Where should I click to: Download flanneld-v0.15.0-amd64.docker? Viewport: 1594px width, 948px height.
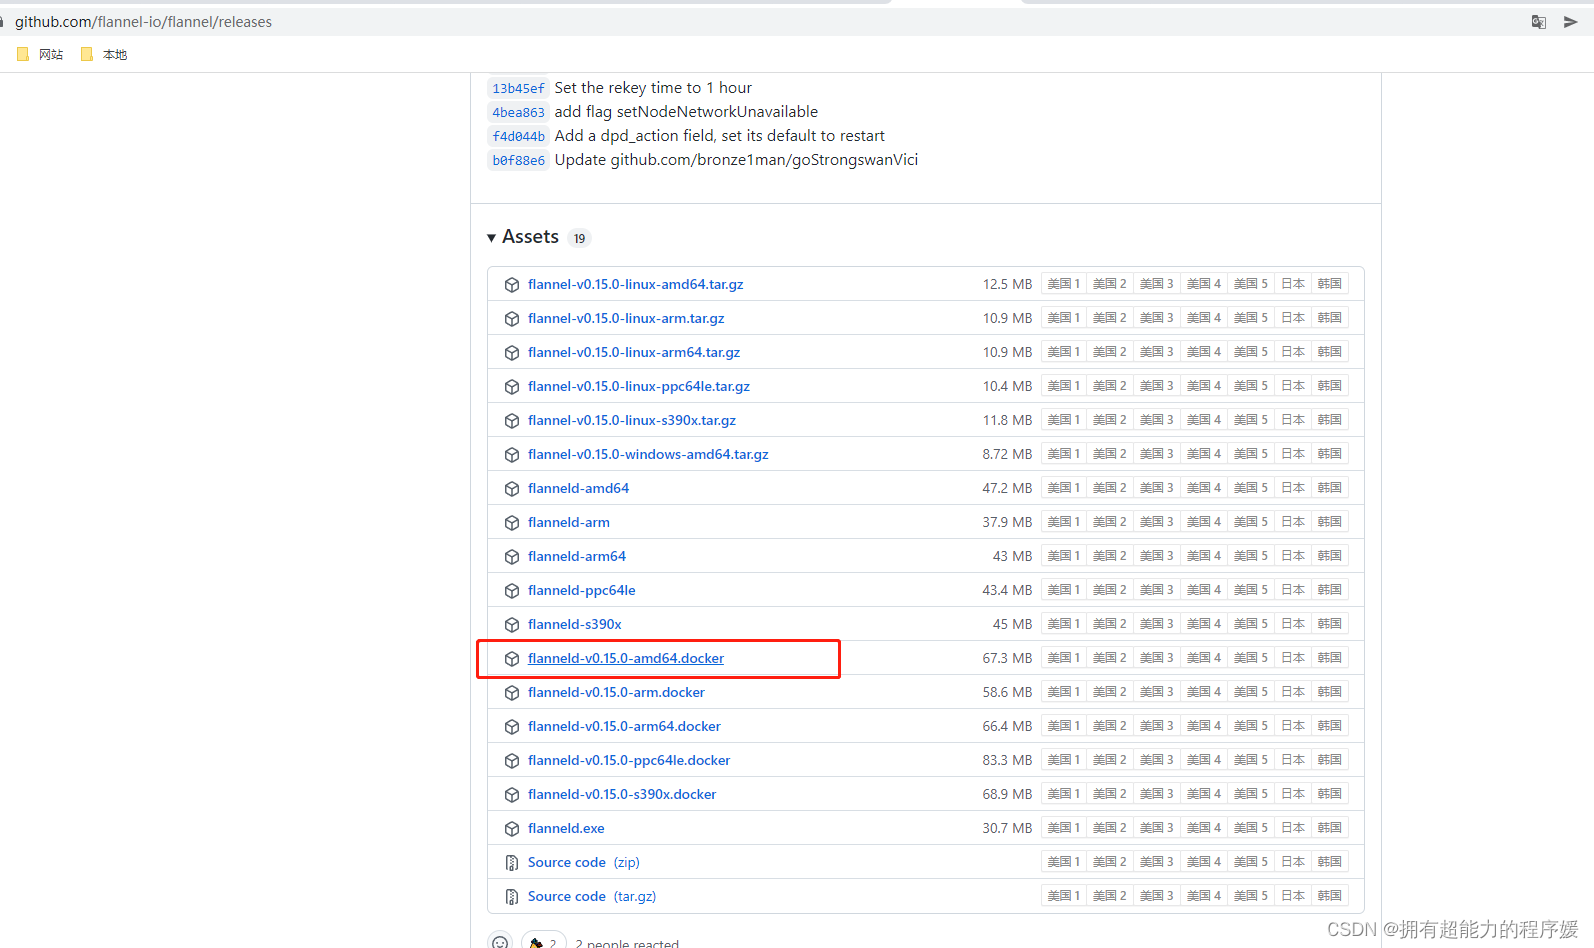pyautogui.click(x=626, y=658)
